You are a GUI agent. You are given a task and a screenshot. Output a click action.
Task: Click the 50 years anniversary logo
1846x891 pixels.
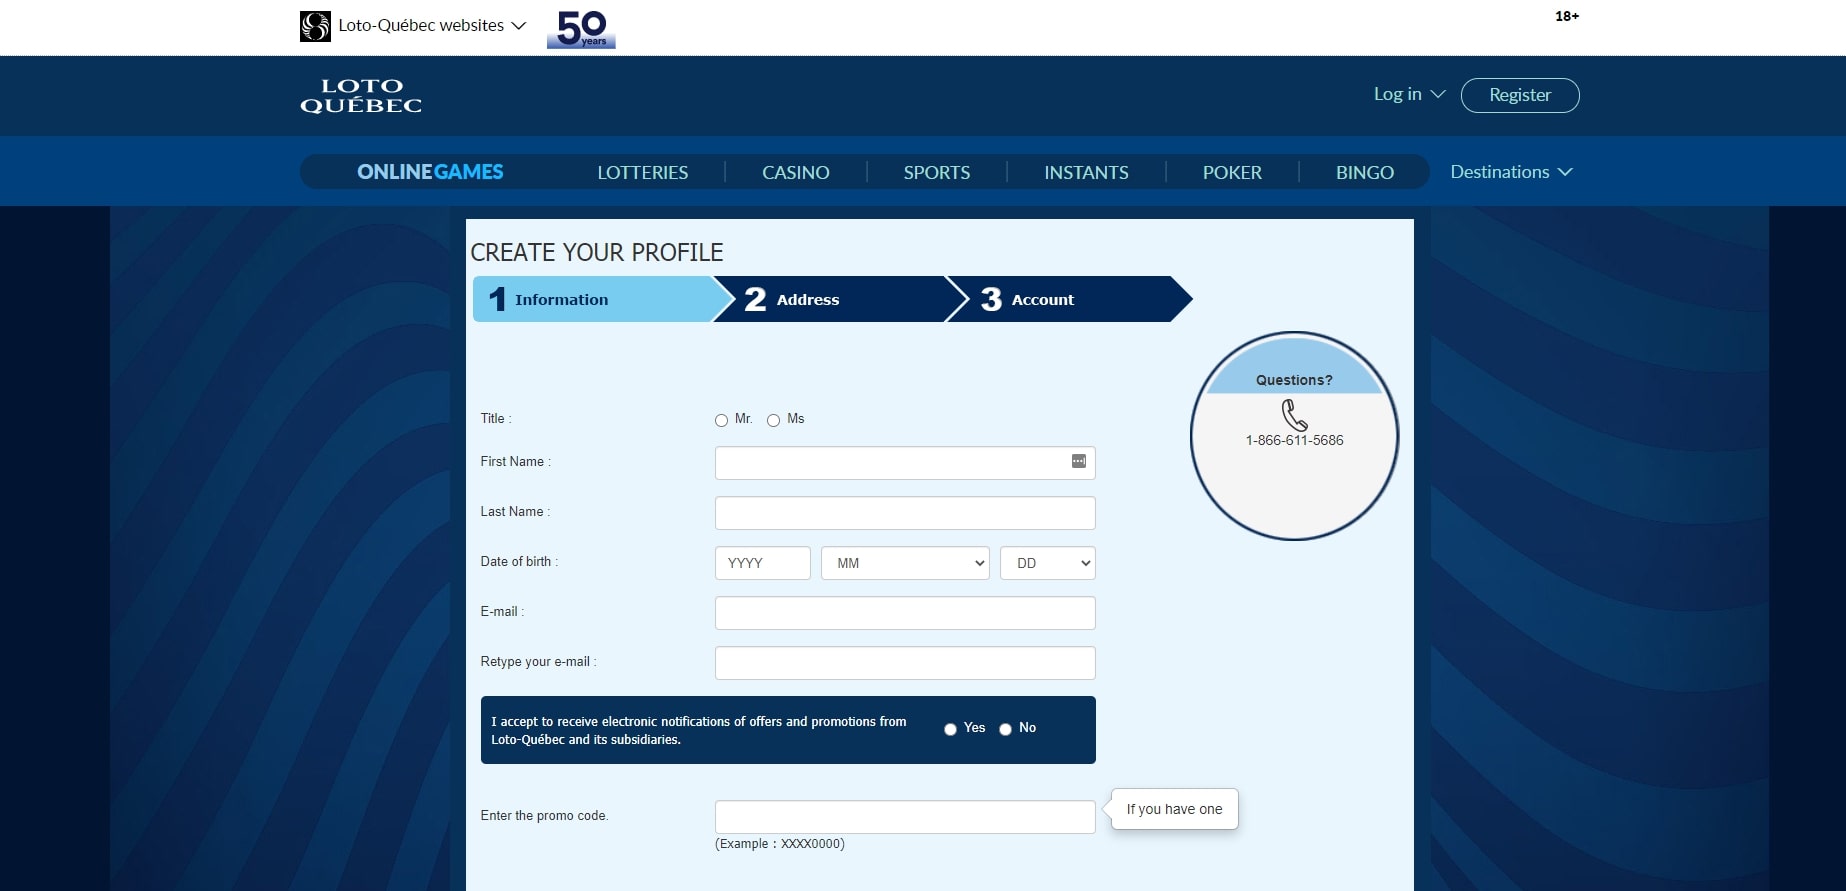[581, 29]
